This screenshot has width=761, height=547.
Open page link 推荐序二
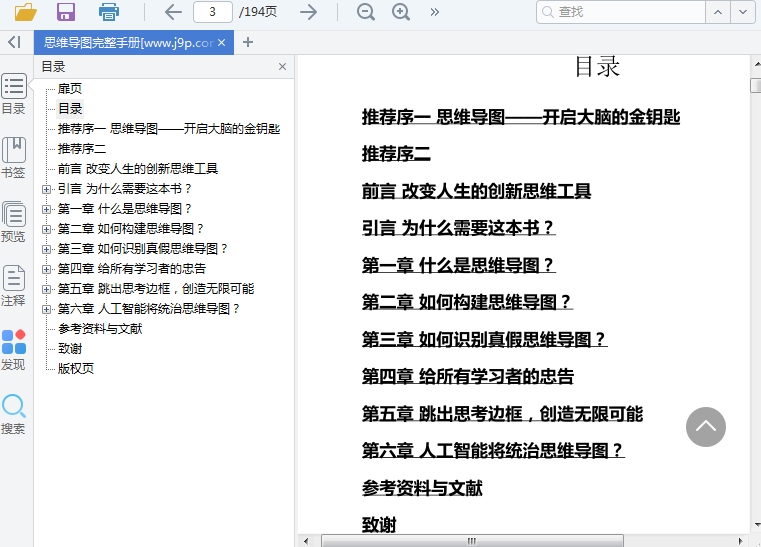396,154
